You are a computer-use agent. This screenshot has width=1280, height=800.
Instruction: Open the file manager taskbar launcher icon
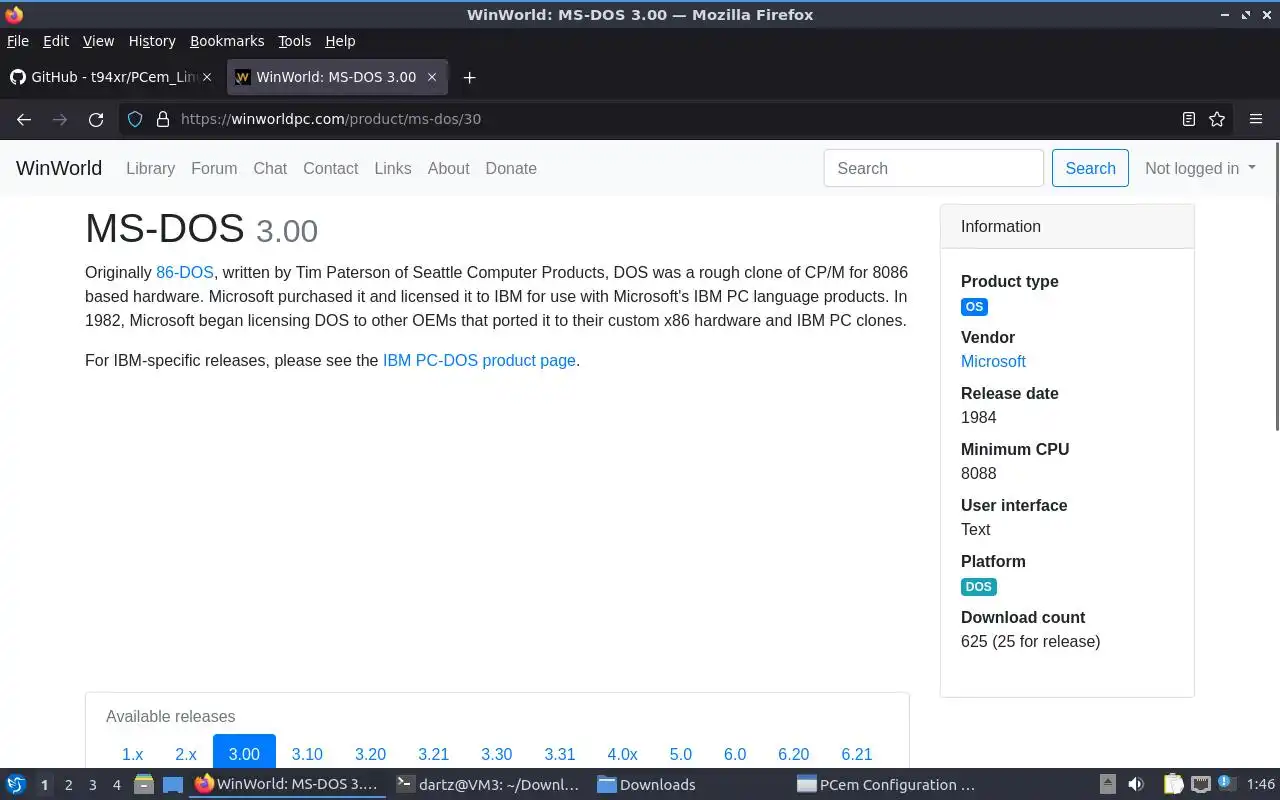[143, 784]
